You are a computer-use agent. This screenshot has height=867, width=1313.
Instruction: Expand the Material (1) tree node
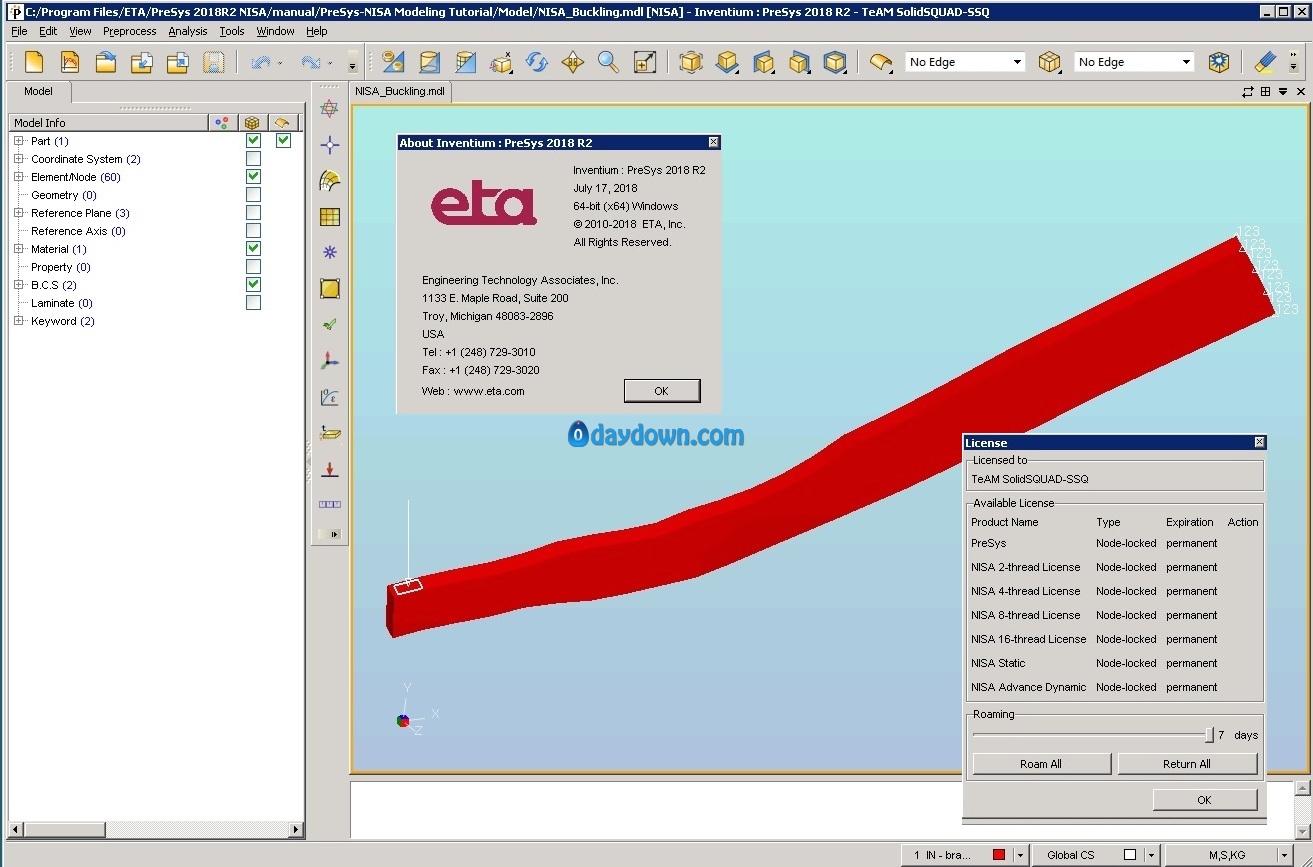point(19,249)
